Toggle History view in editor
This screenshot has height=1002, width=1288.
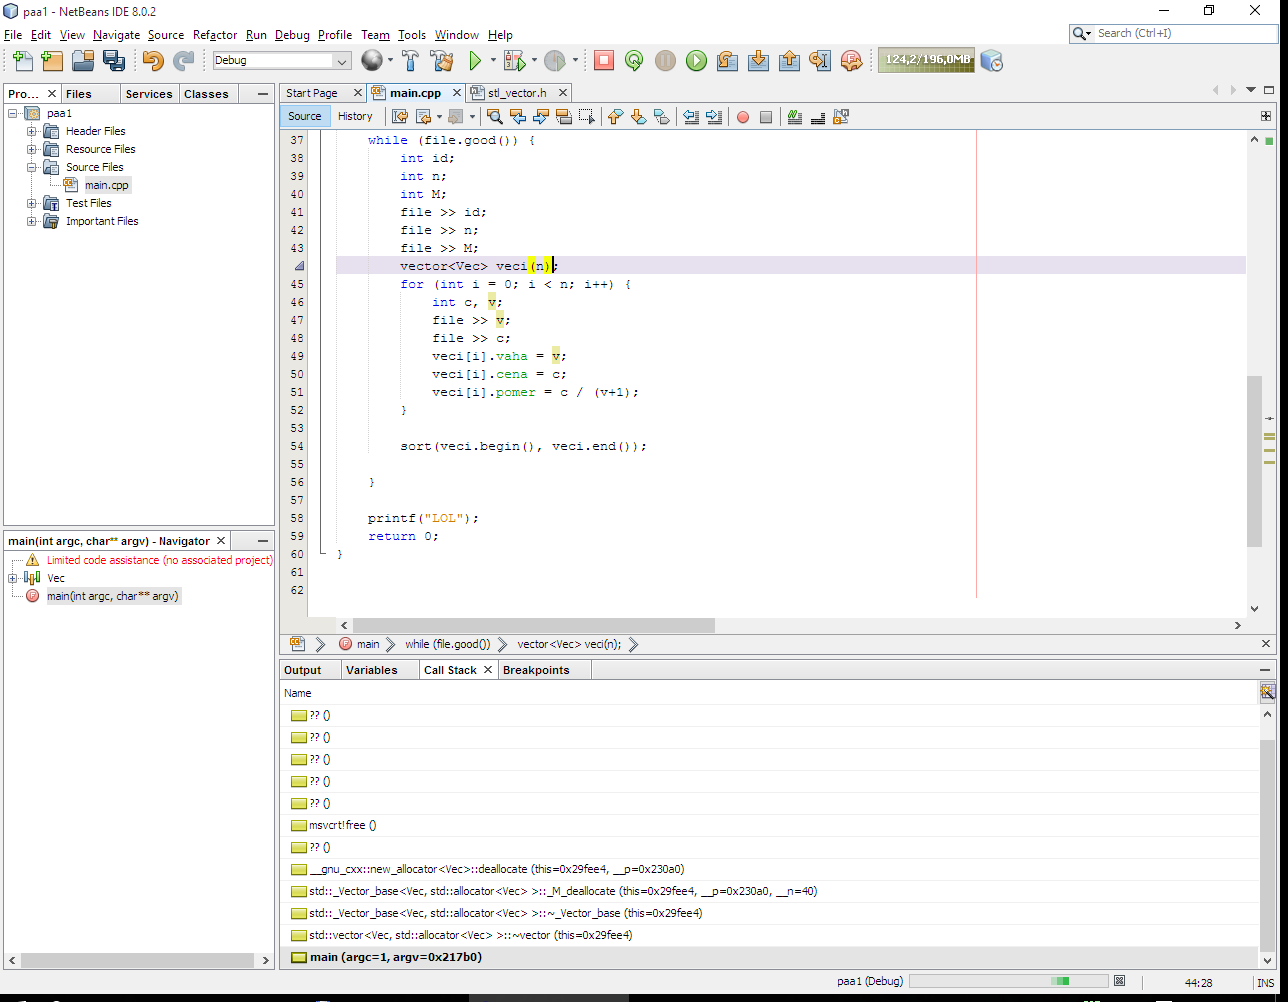[x=355, y=116]
